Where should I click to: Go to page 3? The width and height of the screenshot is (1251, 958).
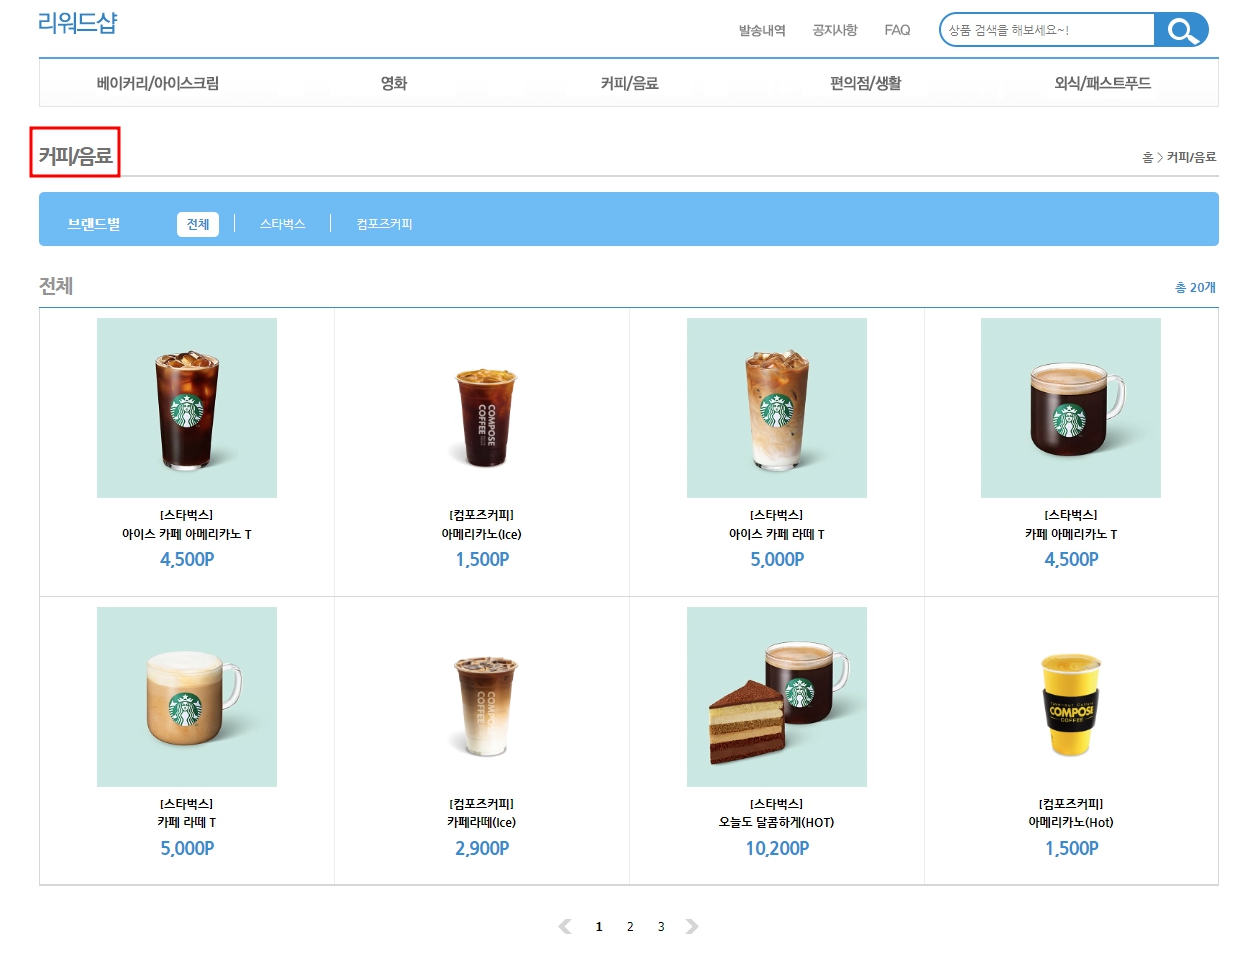click(x=661, y=927)
